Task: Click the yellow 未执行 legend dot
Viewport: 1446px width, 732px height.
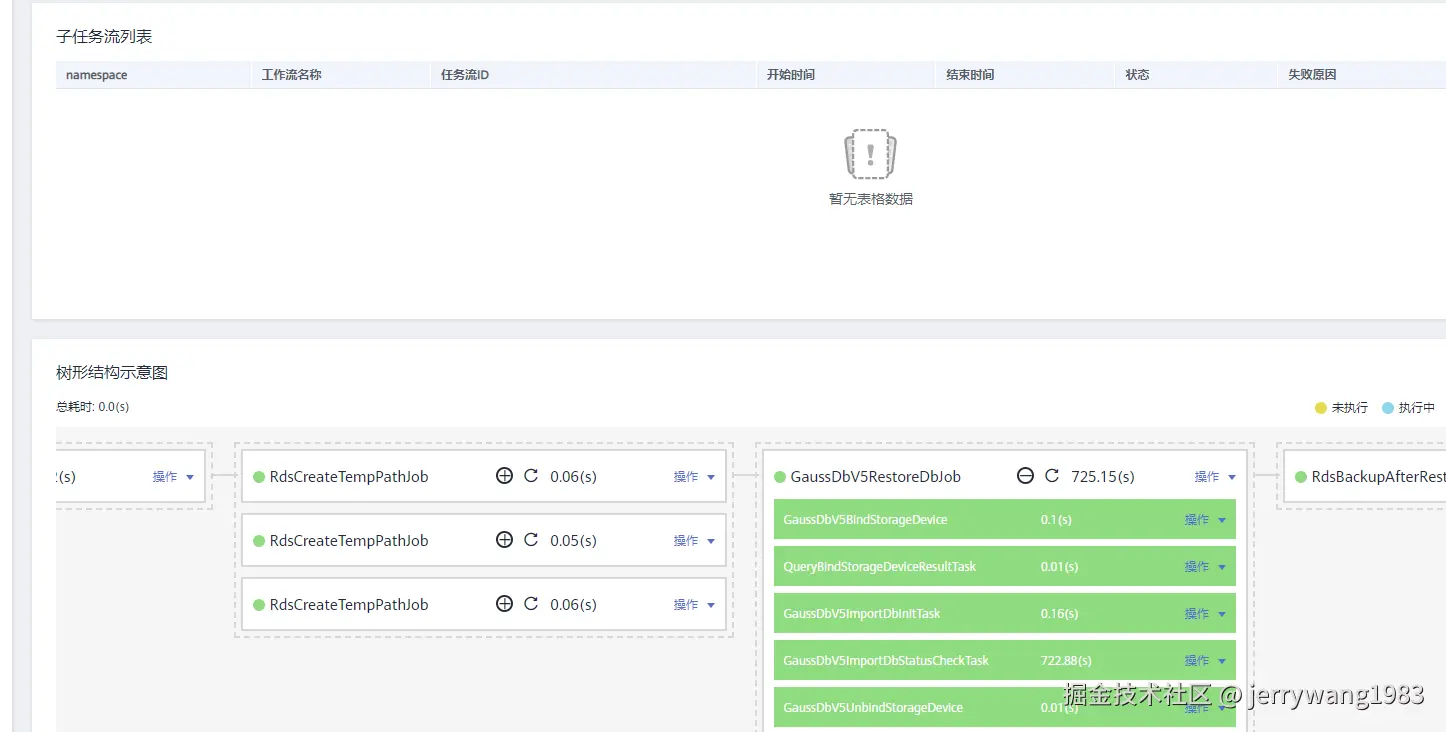Action: coord(1321,408)
